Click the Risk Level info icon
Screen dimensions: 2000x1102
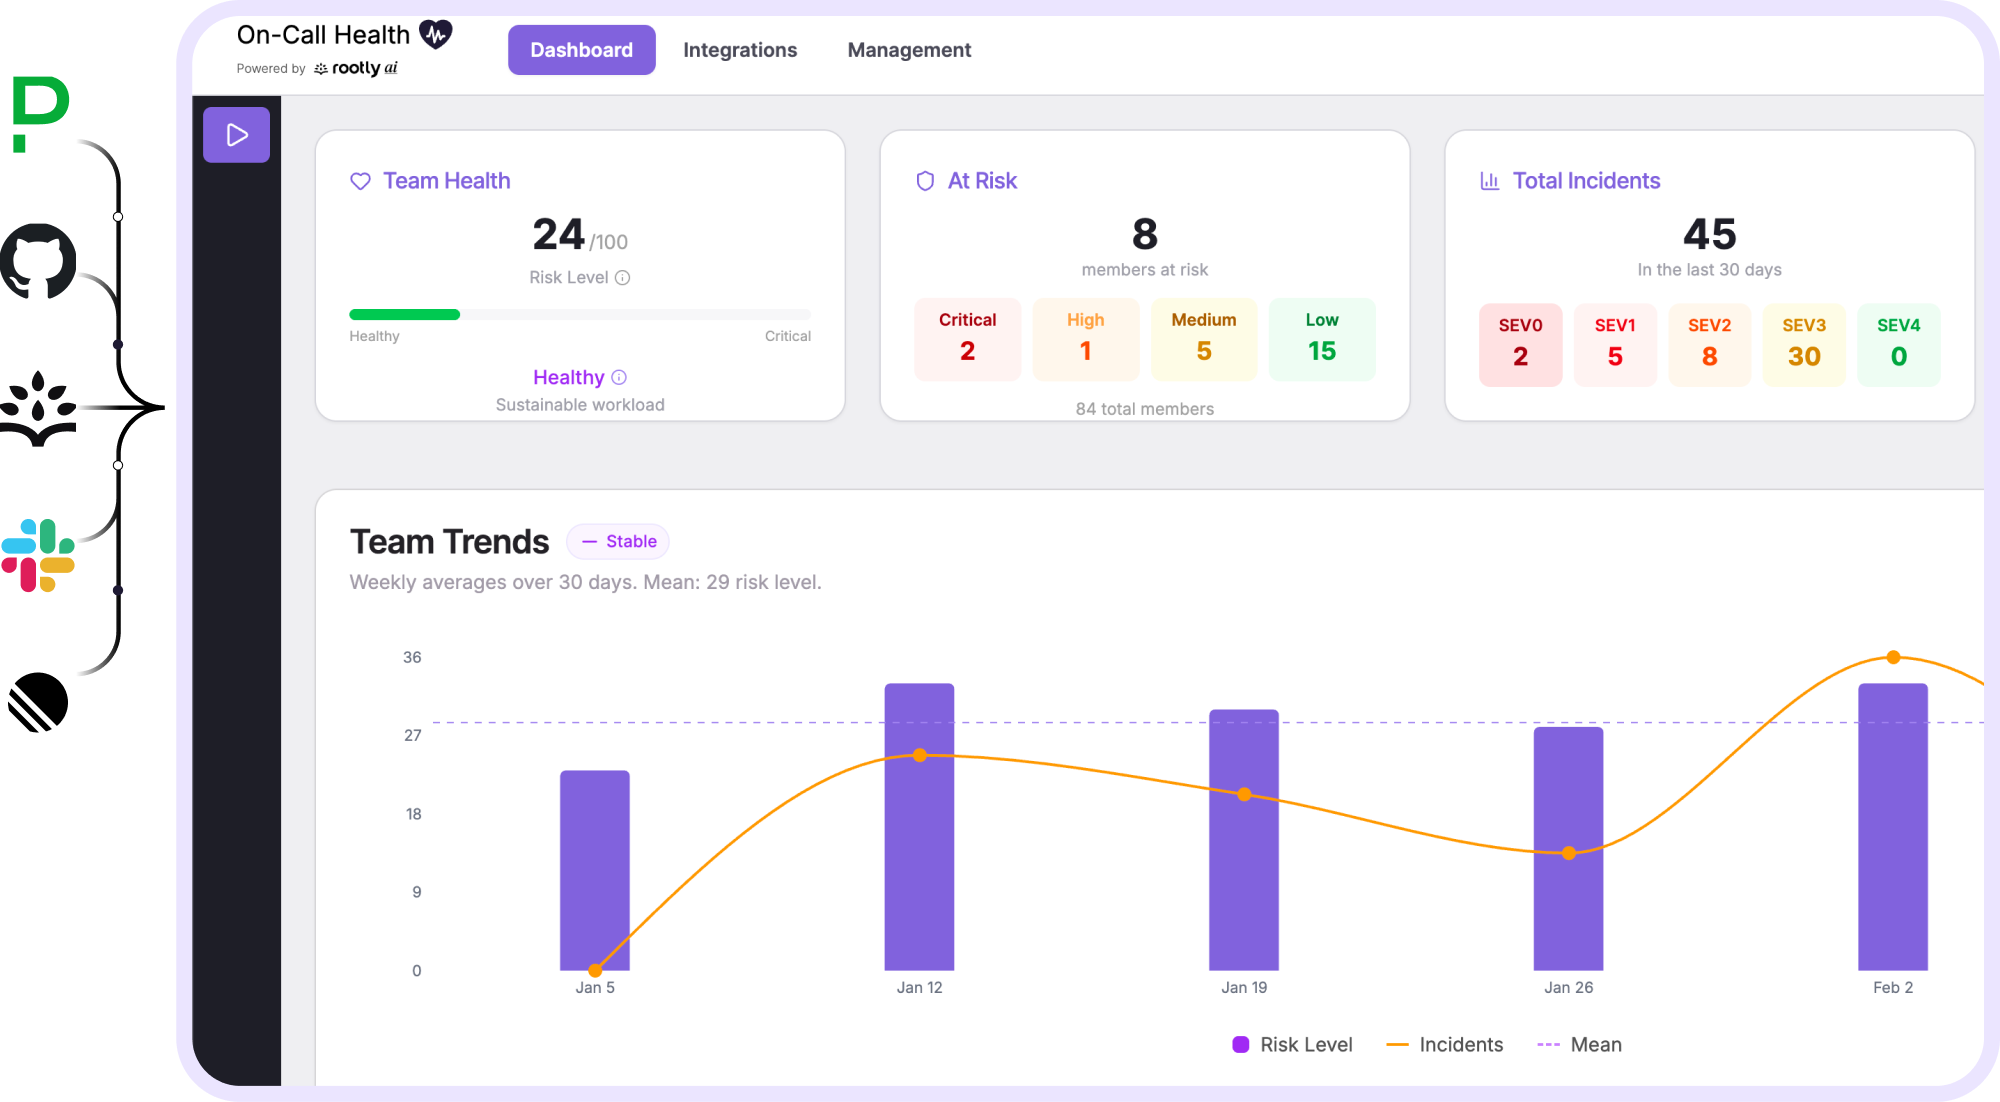(x=622, y=277)
